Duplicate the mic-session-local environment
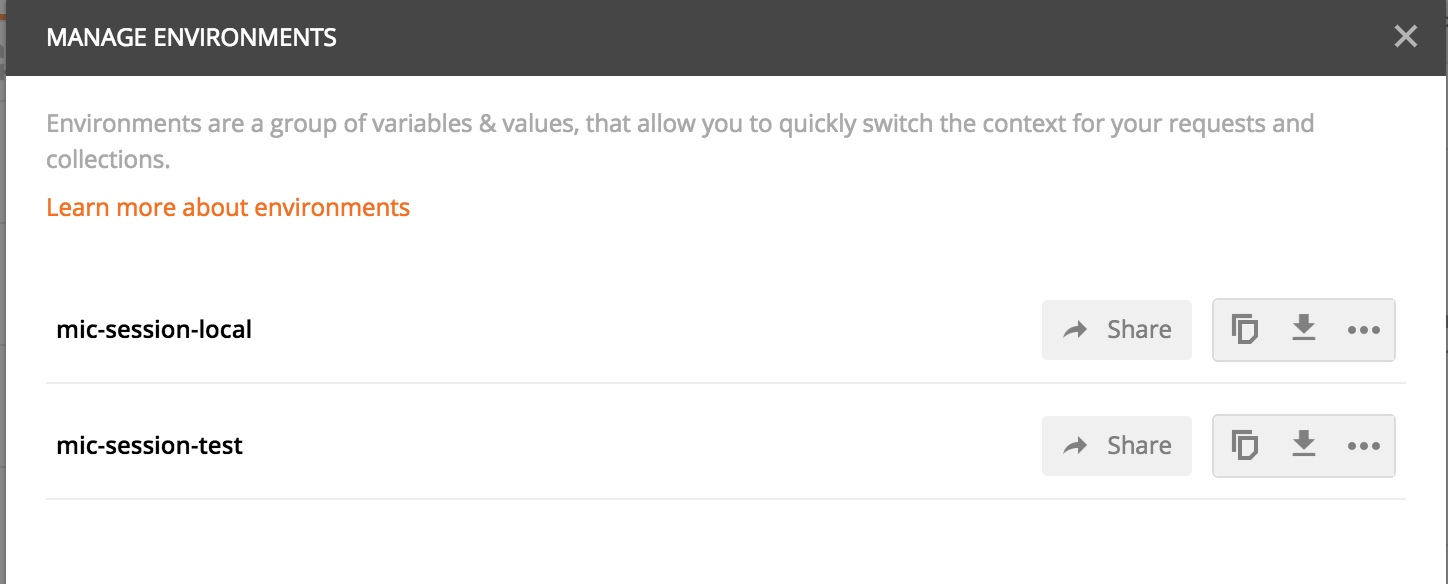1448x584 pixels. [1244, 329]
